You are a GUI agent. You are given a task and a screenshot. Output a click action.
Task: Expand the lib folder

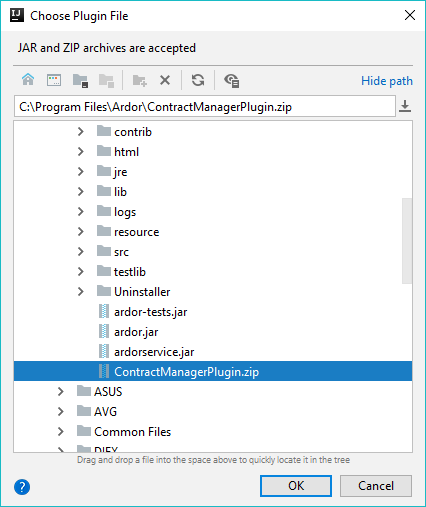80,192
